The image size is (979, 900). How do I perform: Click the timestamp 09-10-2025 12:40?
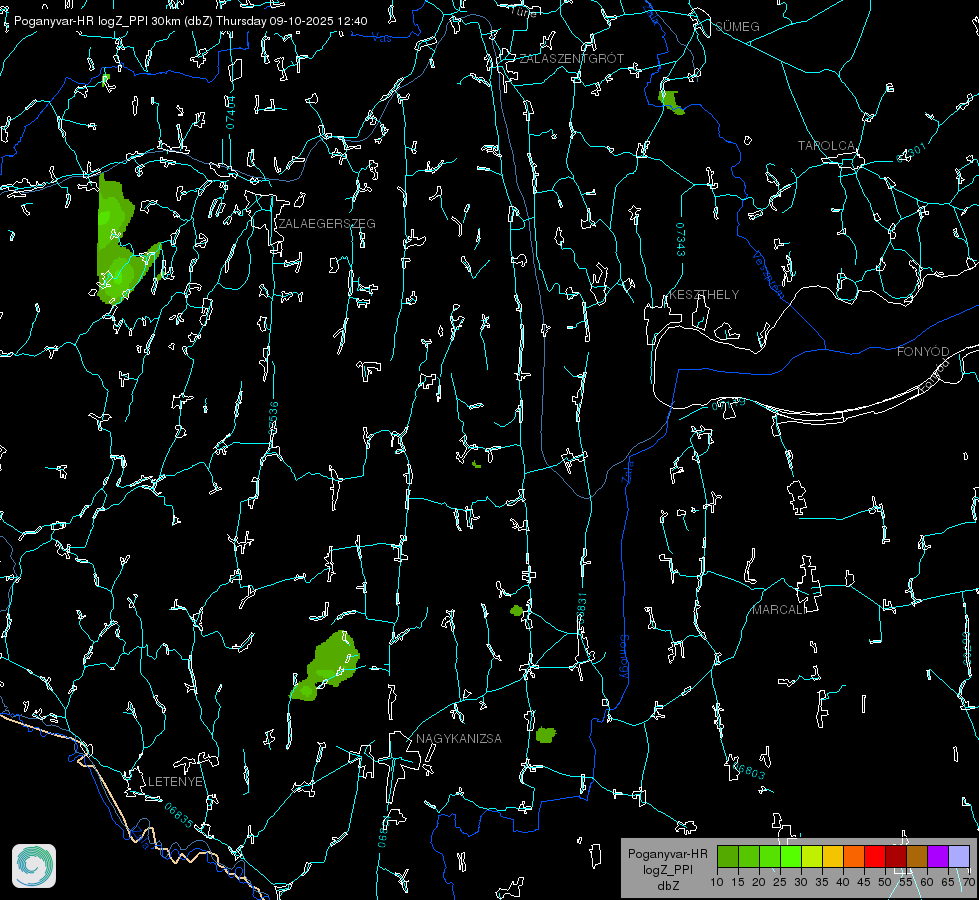318,21
